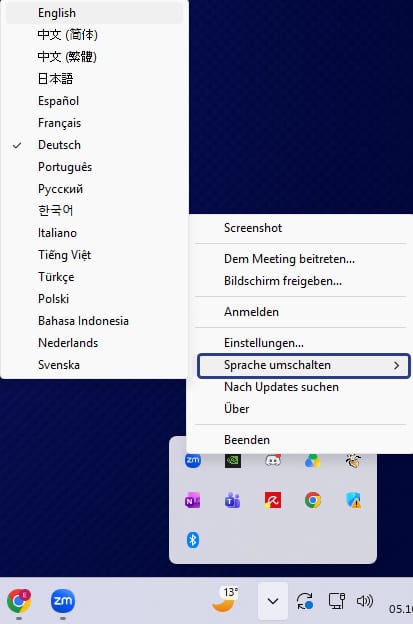Screen dimensions: 413x624
Task: Switch language to Italiano
Action: click(x=95, y=233)
